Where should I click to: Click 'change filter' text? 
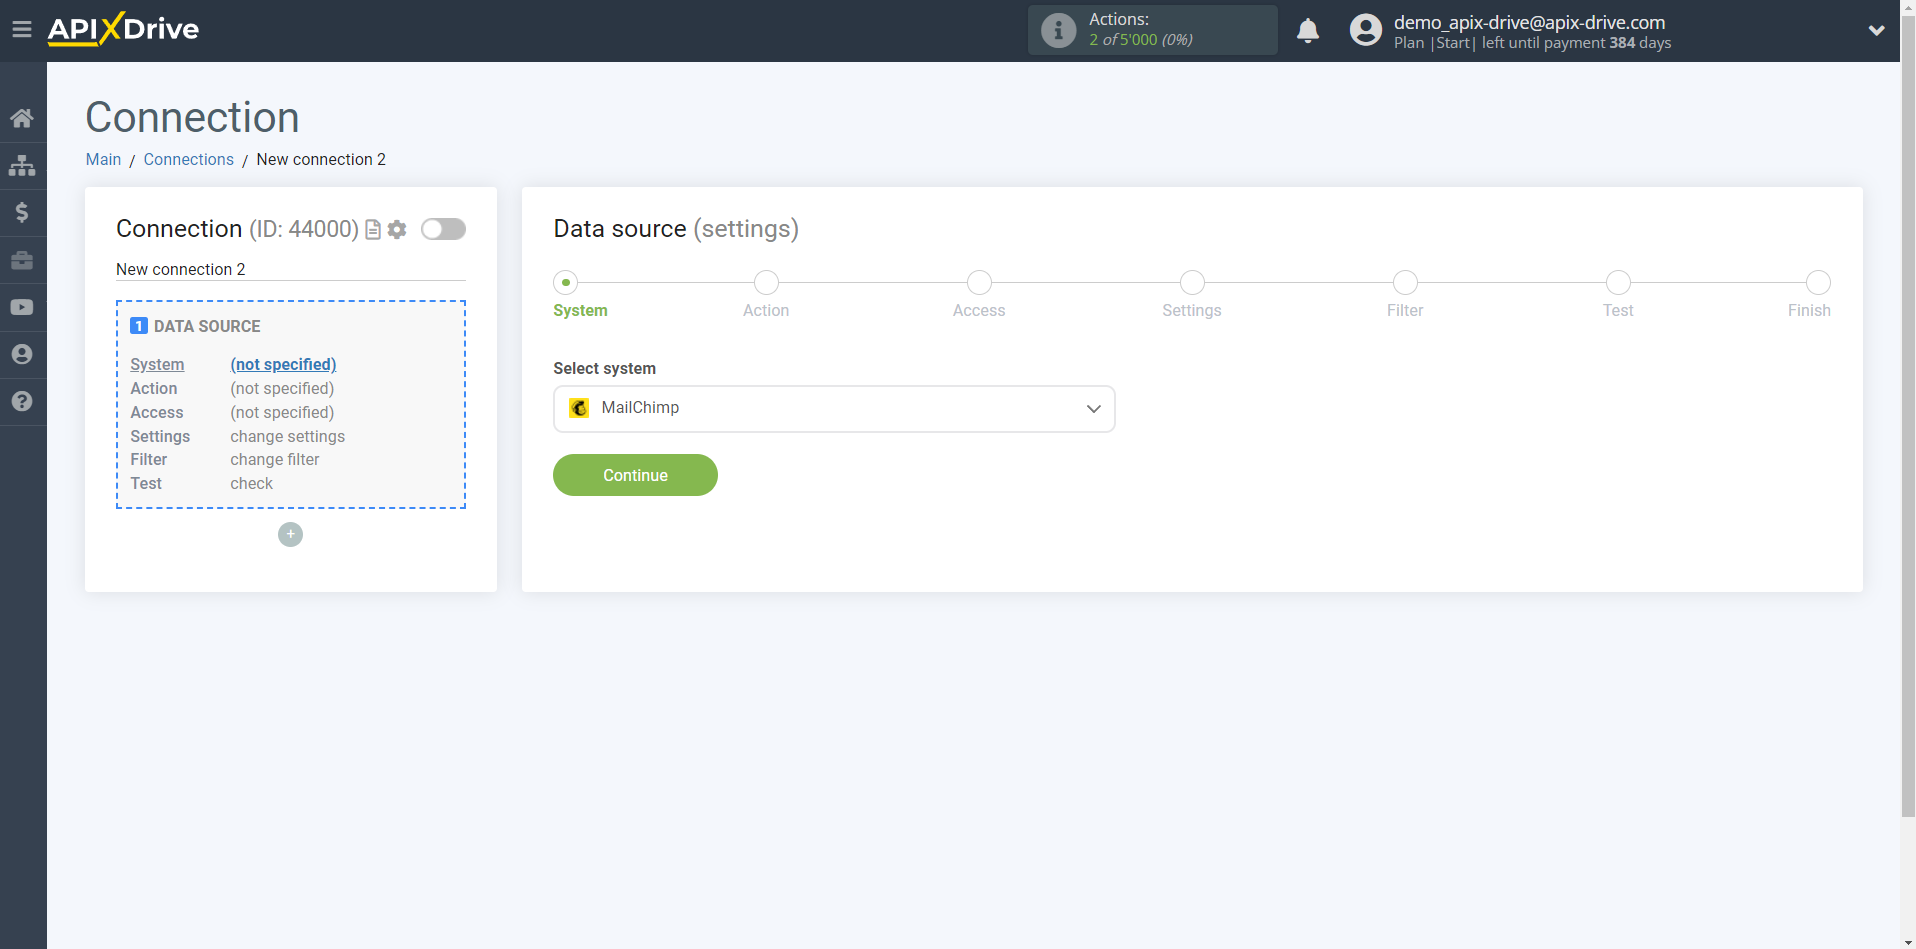point(275,459)
